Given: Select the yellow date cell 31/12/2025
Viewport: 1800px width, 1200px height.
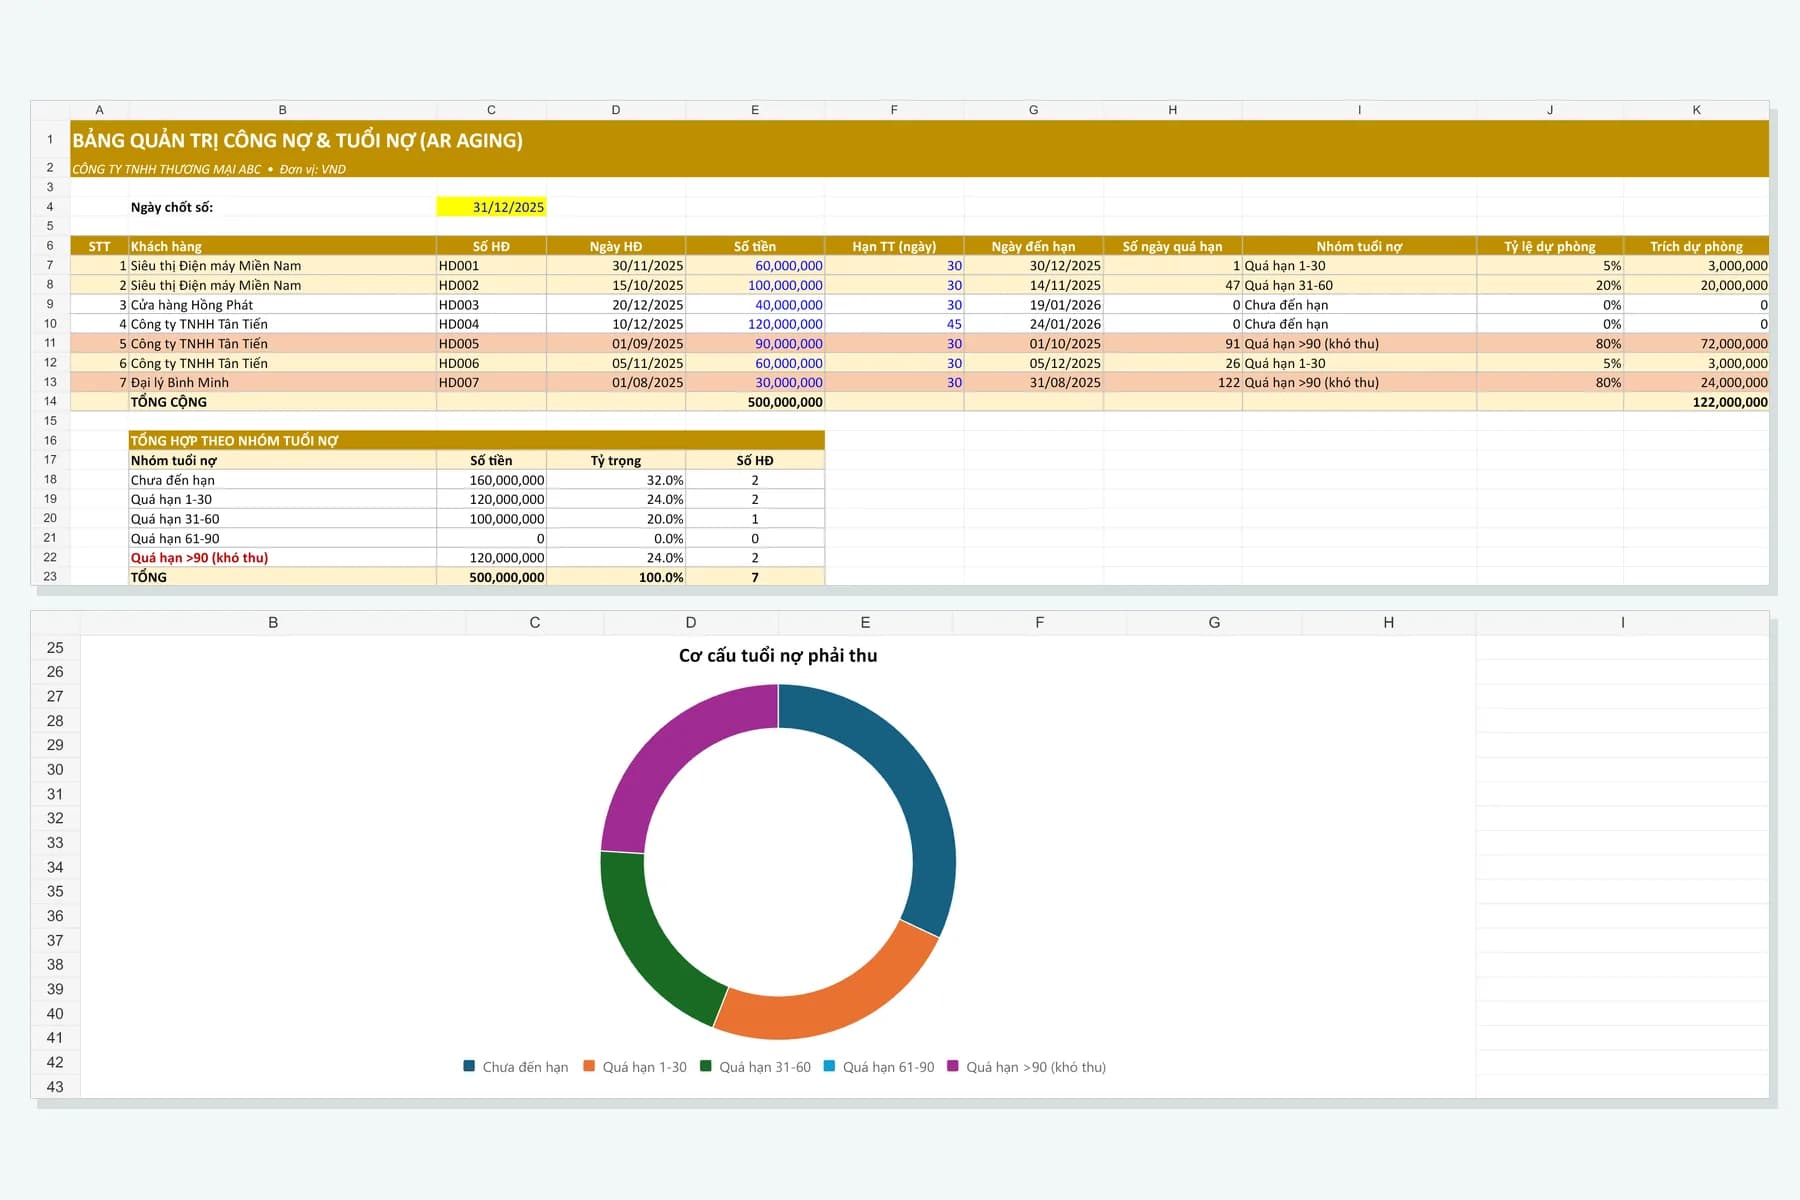Looking at the screenshot, I should 491,207.
